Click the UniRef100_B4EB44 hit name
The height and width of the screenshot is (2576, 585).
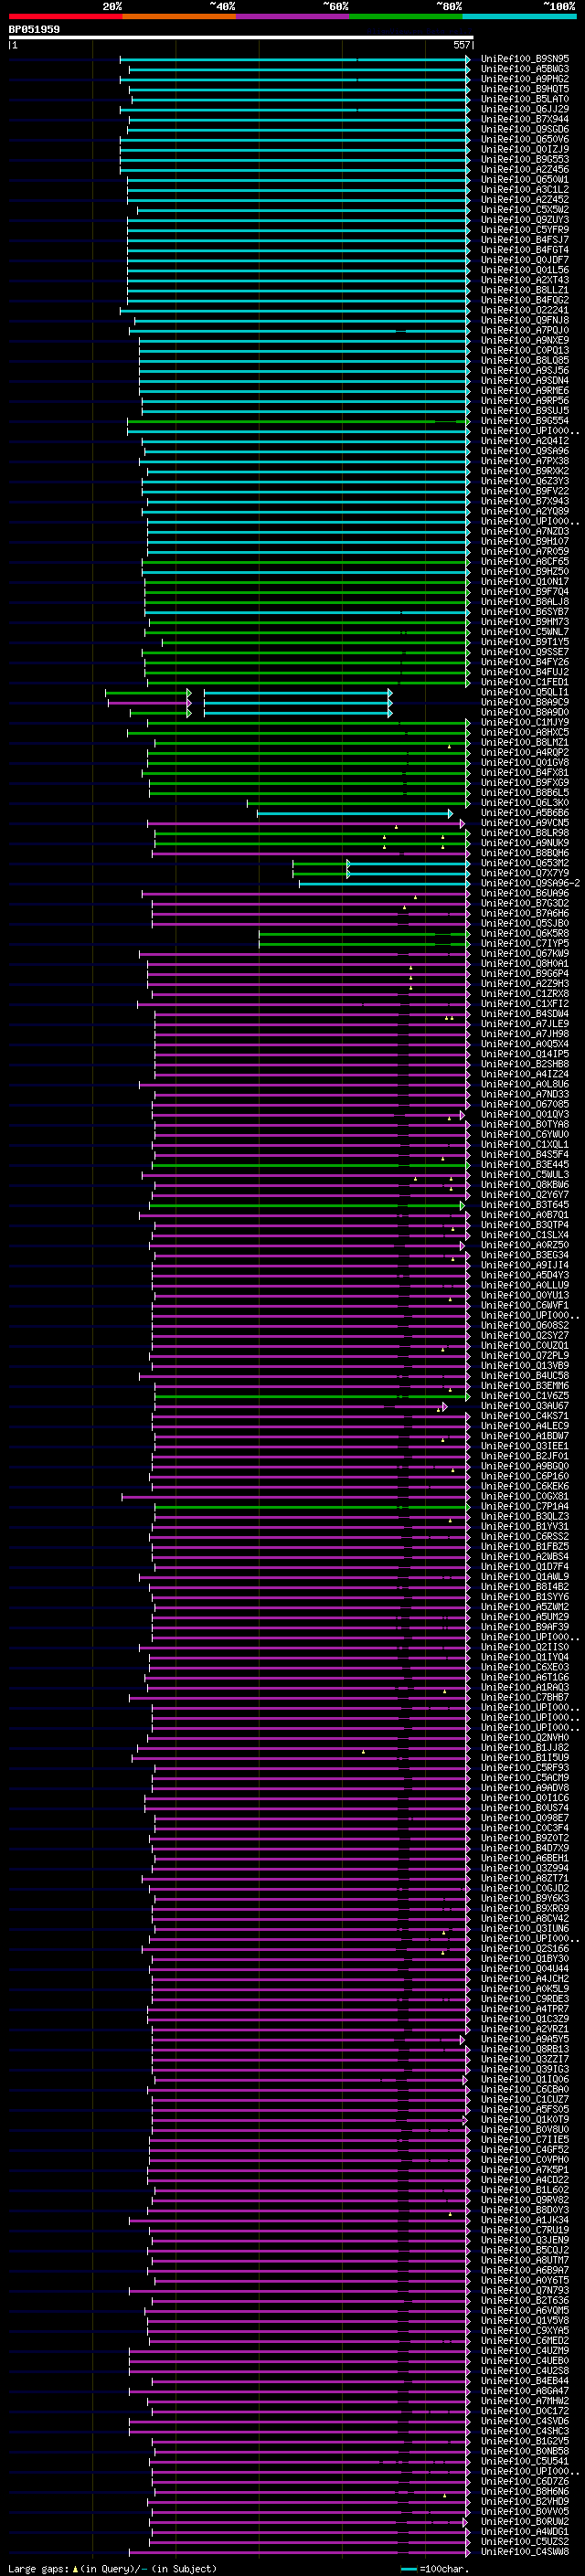[x=525, y=2381]
